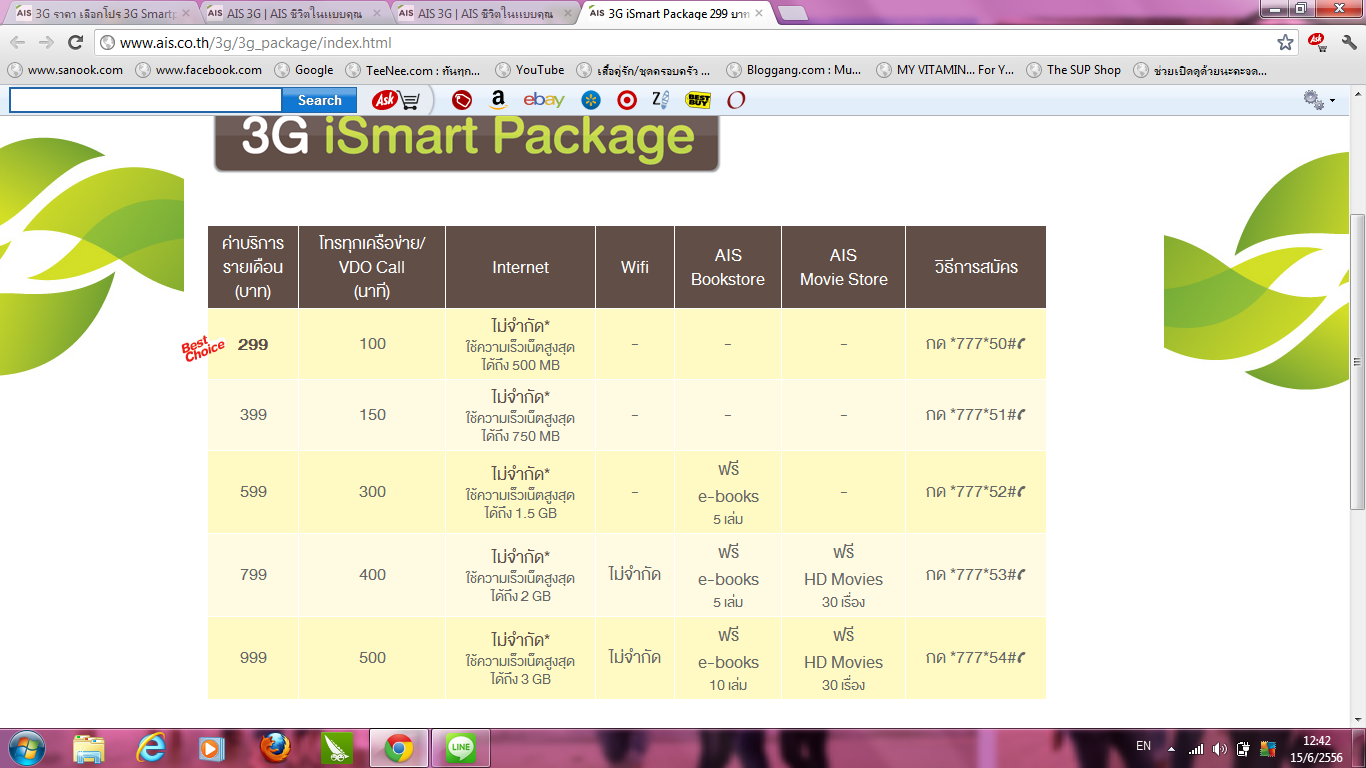
Task: Click the 599 package price cell
Action: 253,492
